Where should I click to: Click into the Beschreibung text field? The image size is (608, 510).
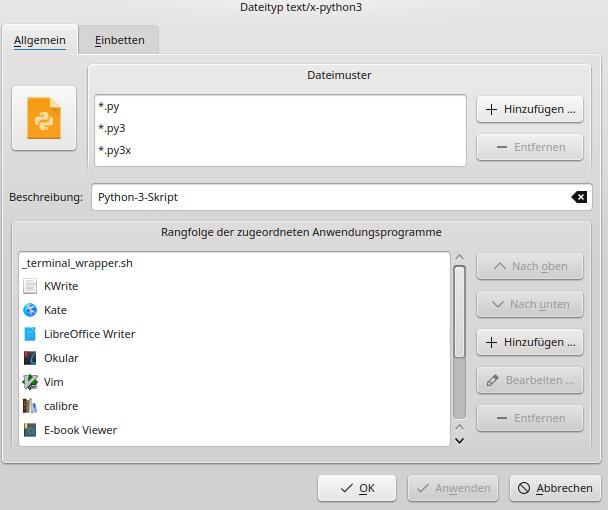tap(330, 197)
